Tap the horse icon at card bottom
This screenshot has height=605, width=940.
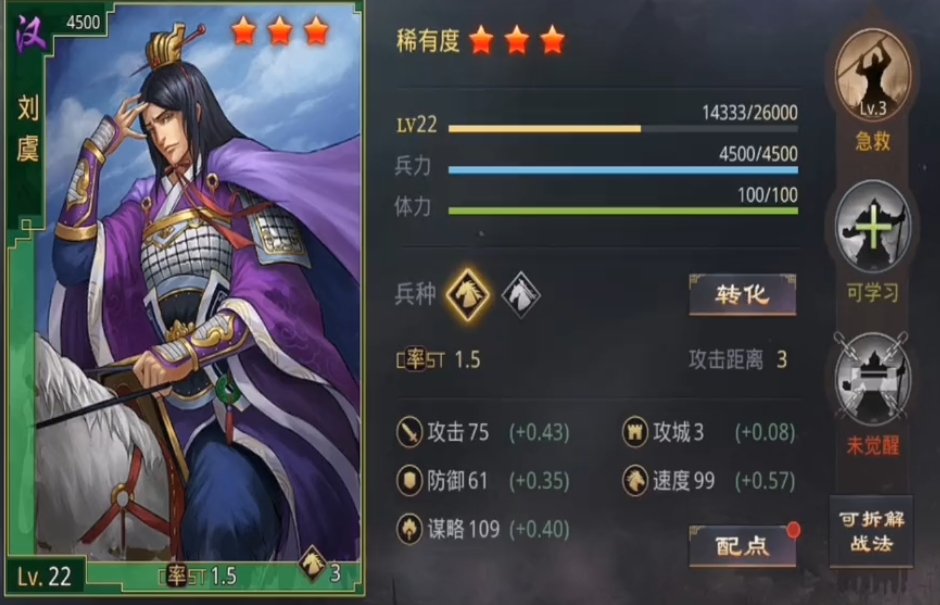(312, 564)
